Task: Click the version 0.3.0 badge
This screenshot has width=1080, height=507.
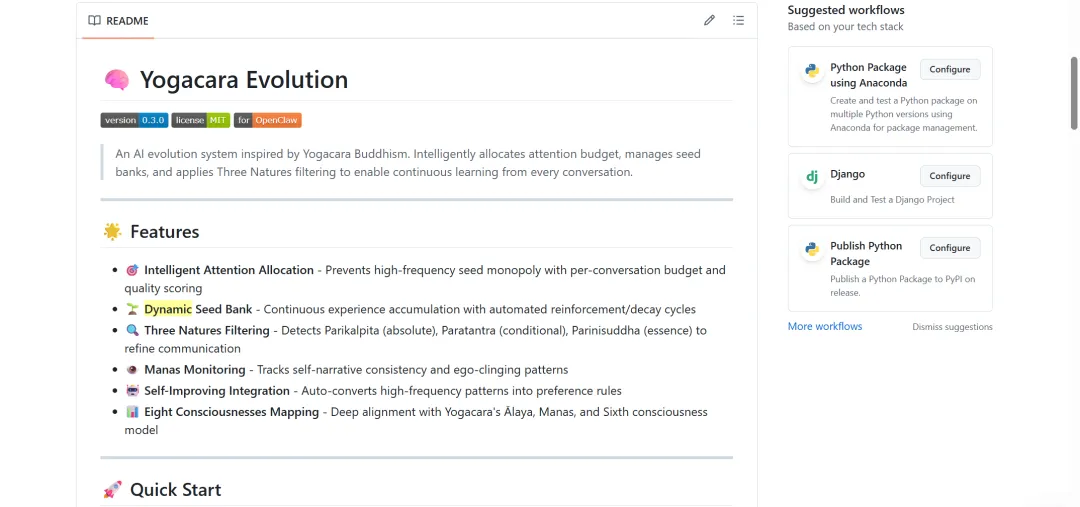Action: coord(134,120)
